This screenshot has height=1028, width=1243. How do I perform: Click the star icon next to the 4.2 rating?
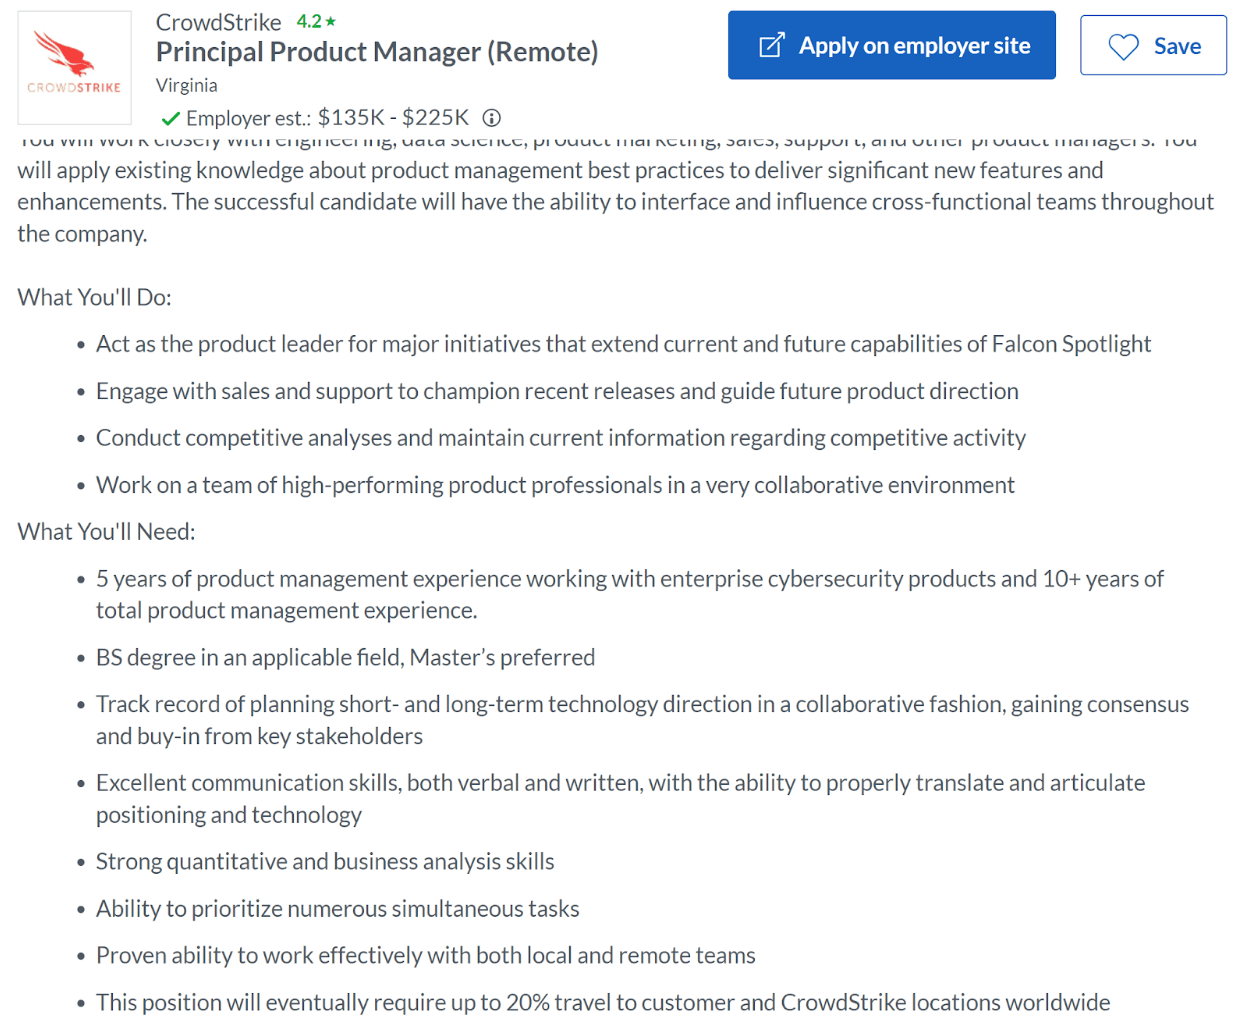[331, 19]
